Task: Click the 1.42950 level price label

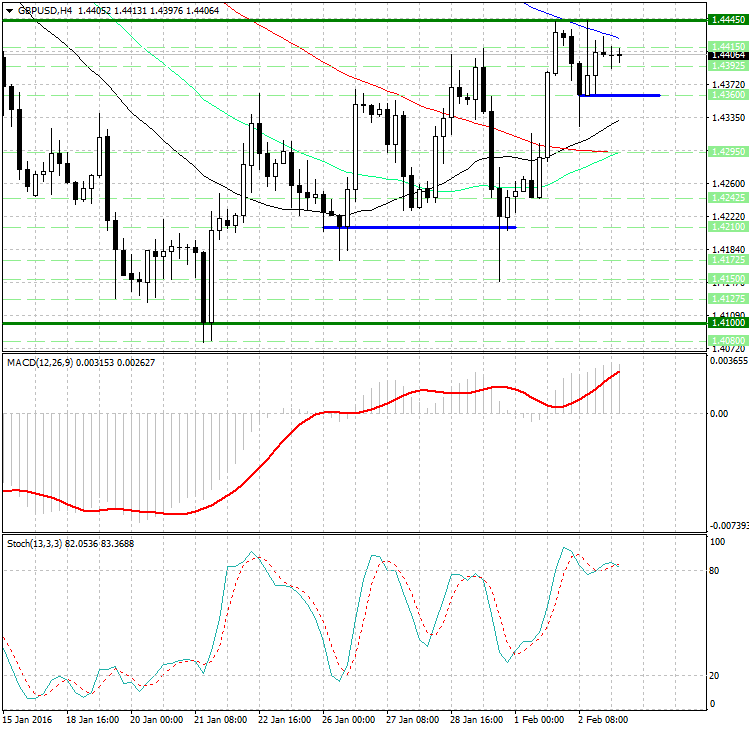Action: pos(728,151)
